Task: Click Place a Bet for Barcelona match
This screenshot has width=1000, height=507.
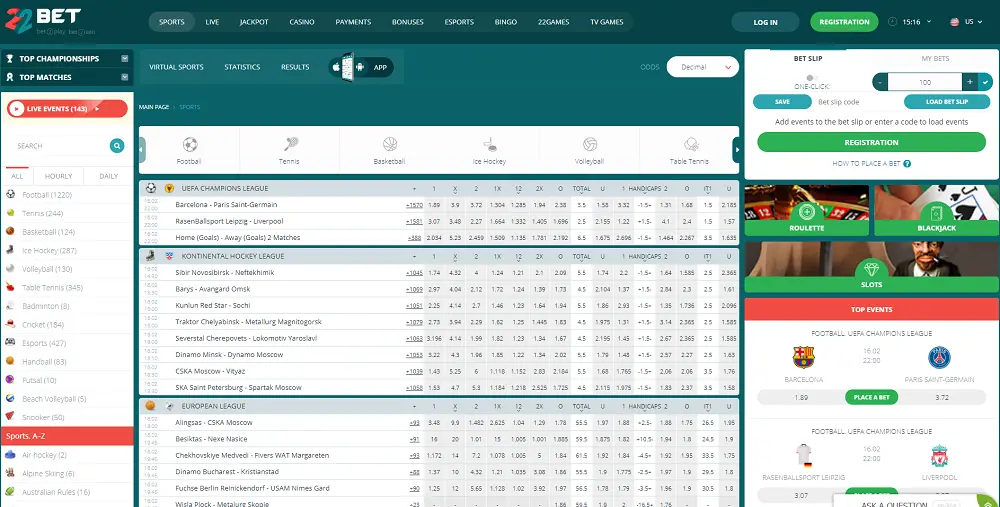Action: (871, 397)
